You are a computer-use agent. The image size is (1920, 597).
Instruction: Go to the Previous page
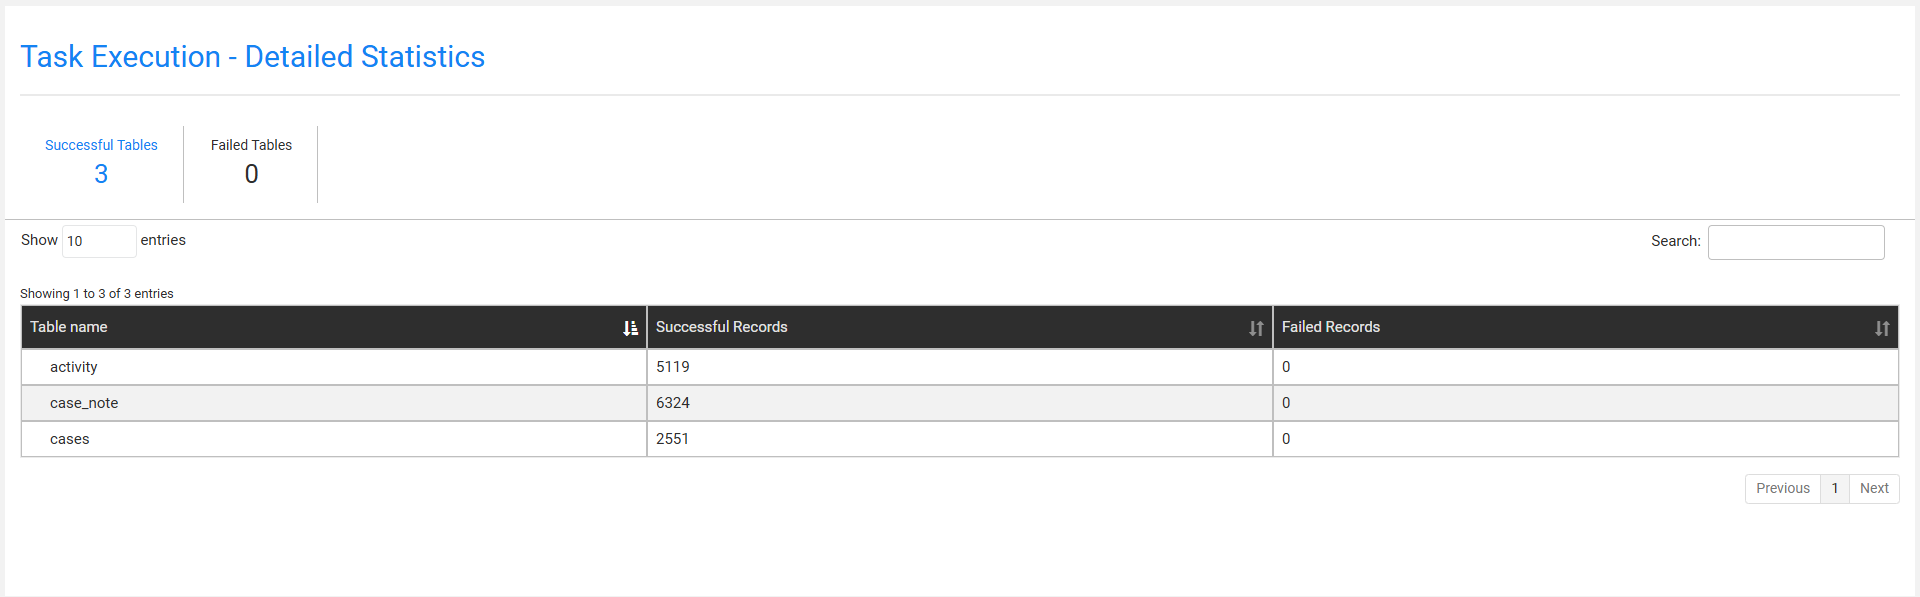click(1782, 488)
